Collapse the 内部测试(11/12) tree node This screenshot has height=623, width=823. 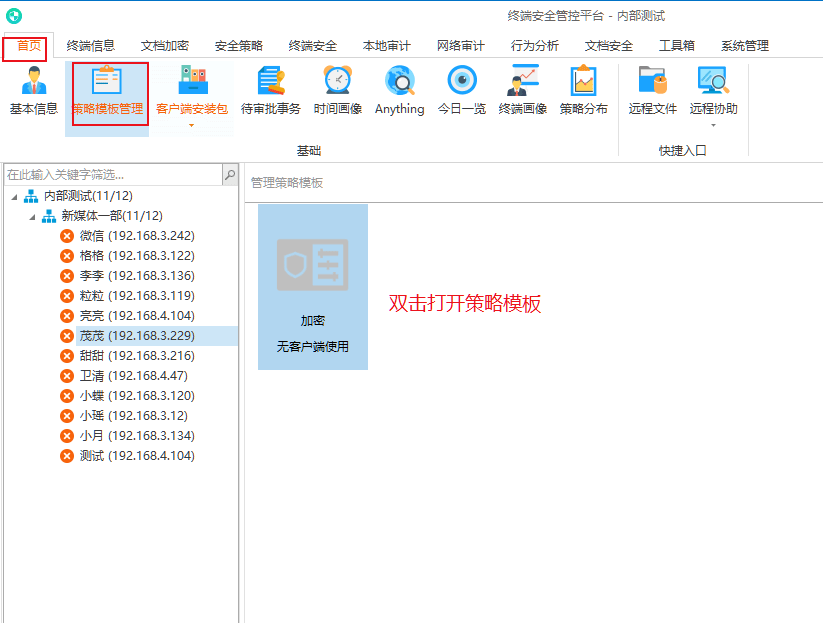tap(15, 197)
